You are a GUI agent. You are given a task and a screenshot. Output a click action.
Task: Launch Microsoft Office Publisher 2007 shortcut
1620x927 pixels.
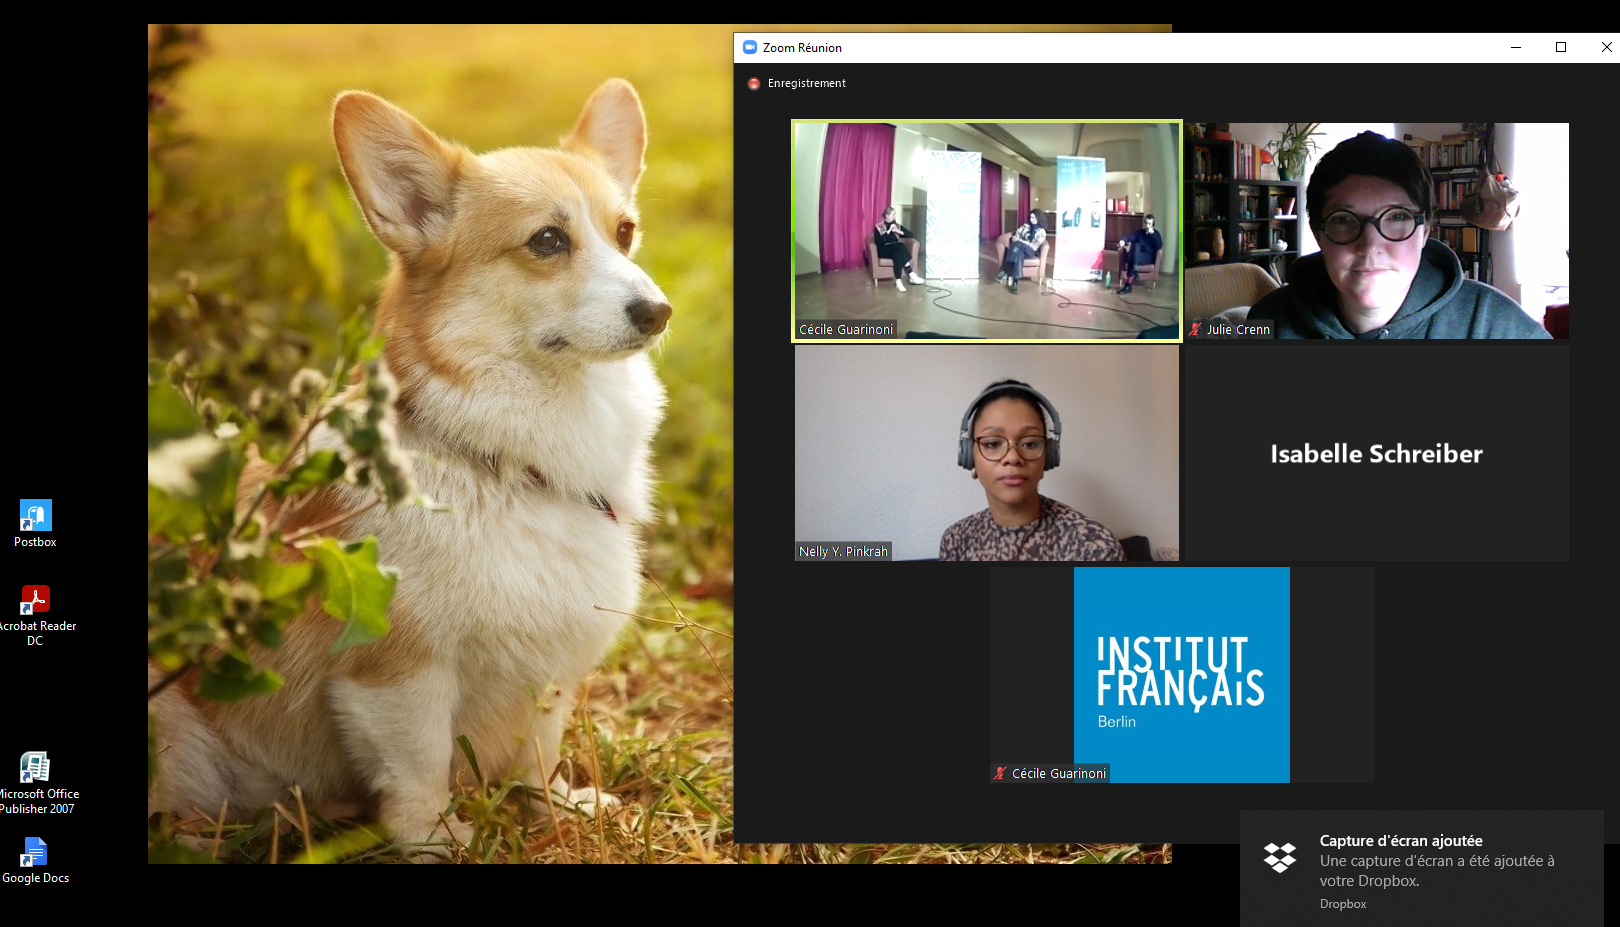[35, 768]
